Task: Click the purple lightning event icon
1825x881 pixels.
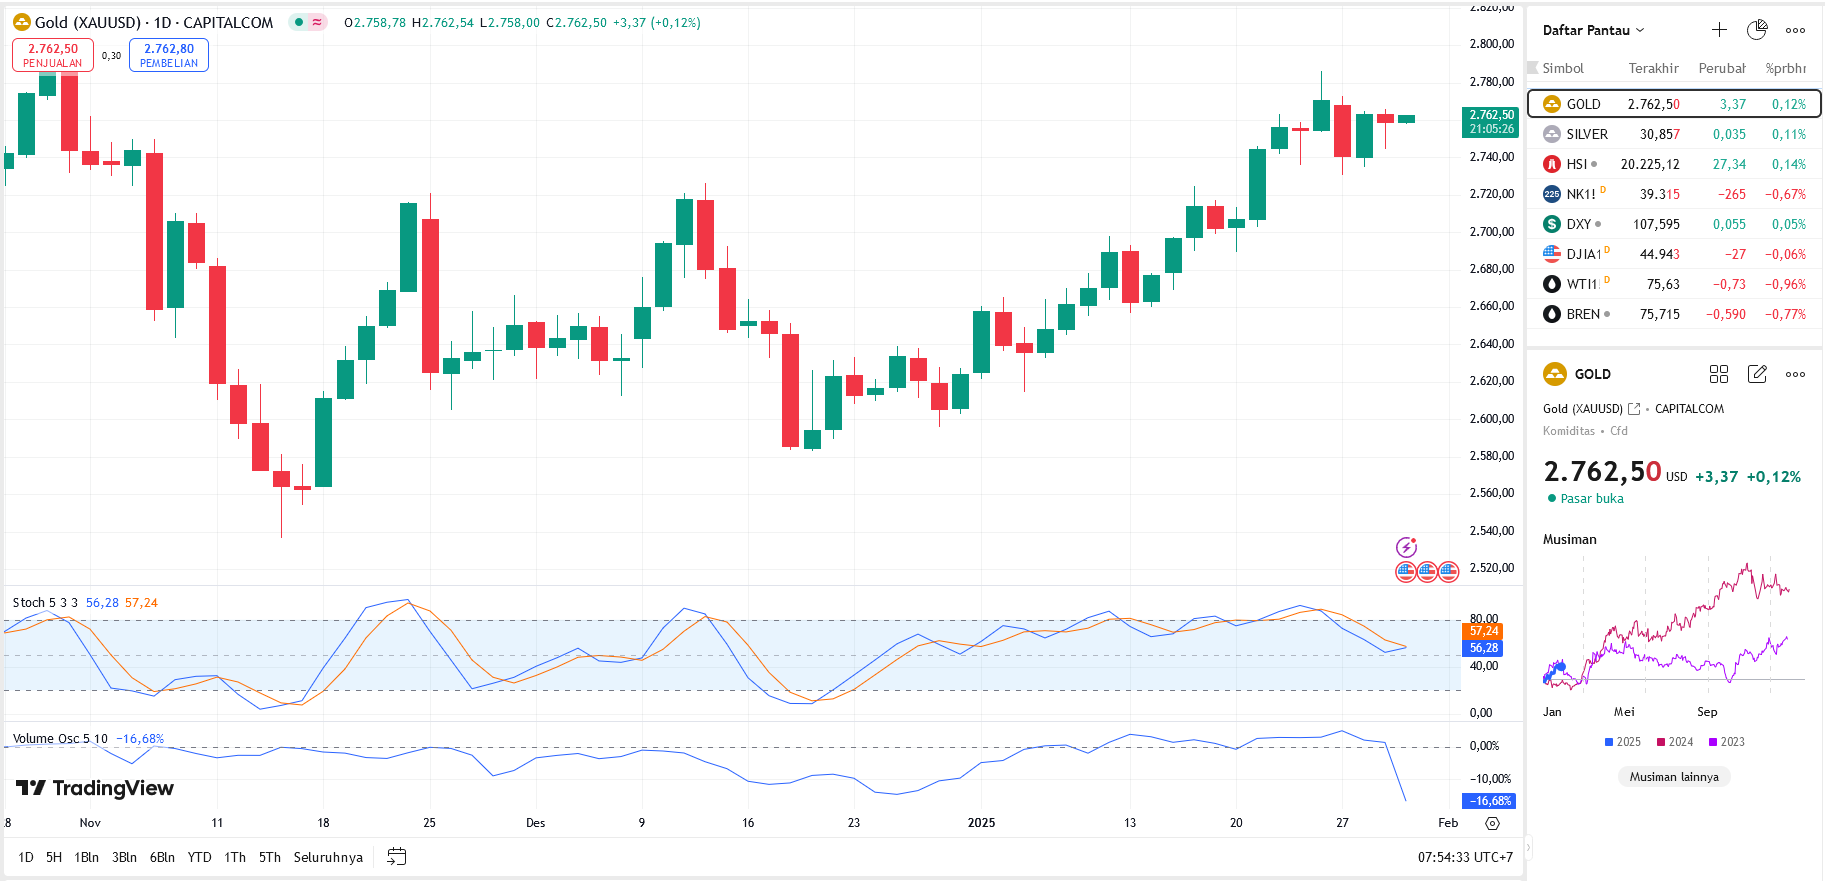Action: tap(1407, 547)
